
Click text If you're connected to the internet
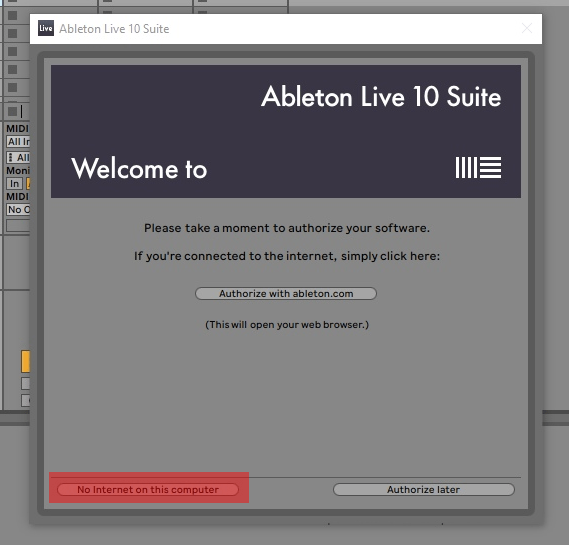point(287,256)
